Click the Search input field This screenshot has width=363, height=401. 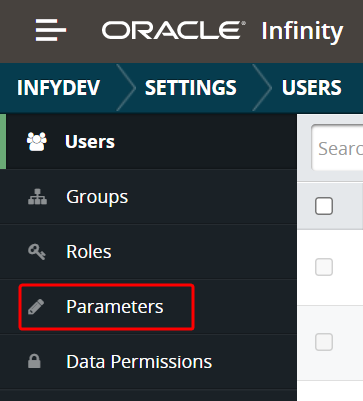(337, 148)
